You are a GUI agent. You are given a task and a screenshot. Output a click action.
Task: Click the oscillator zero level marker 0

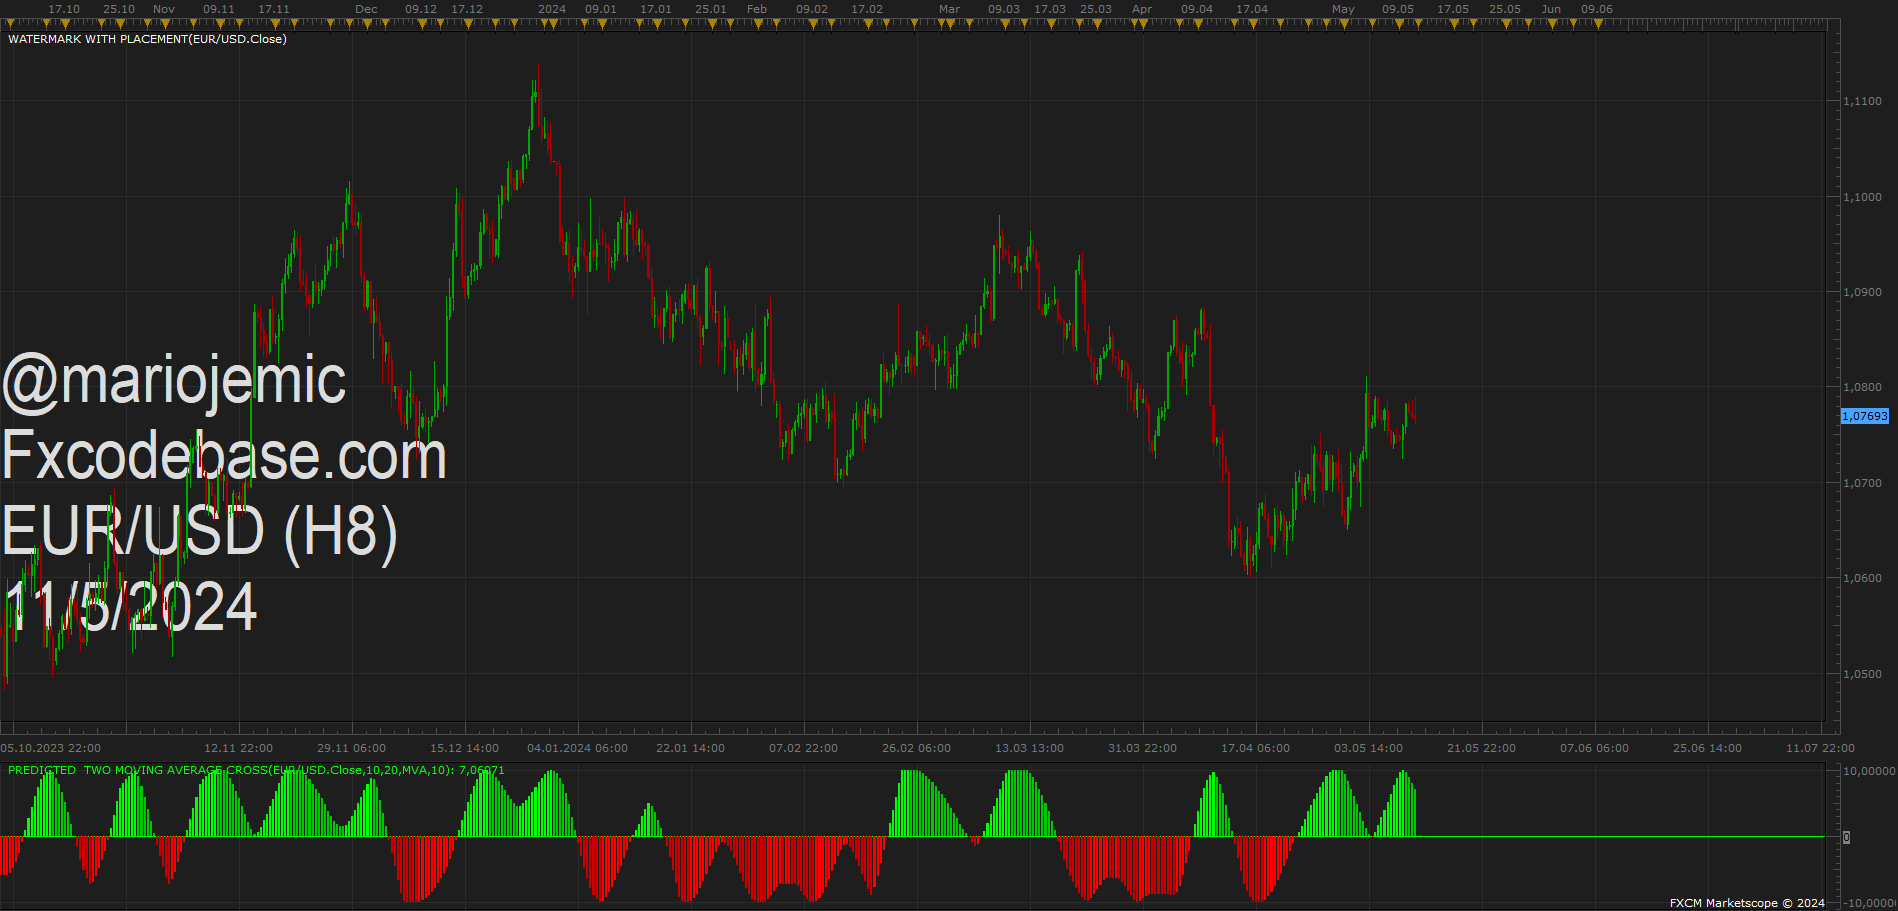click(1846, 837)
